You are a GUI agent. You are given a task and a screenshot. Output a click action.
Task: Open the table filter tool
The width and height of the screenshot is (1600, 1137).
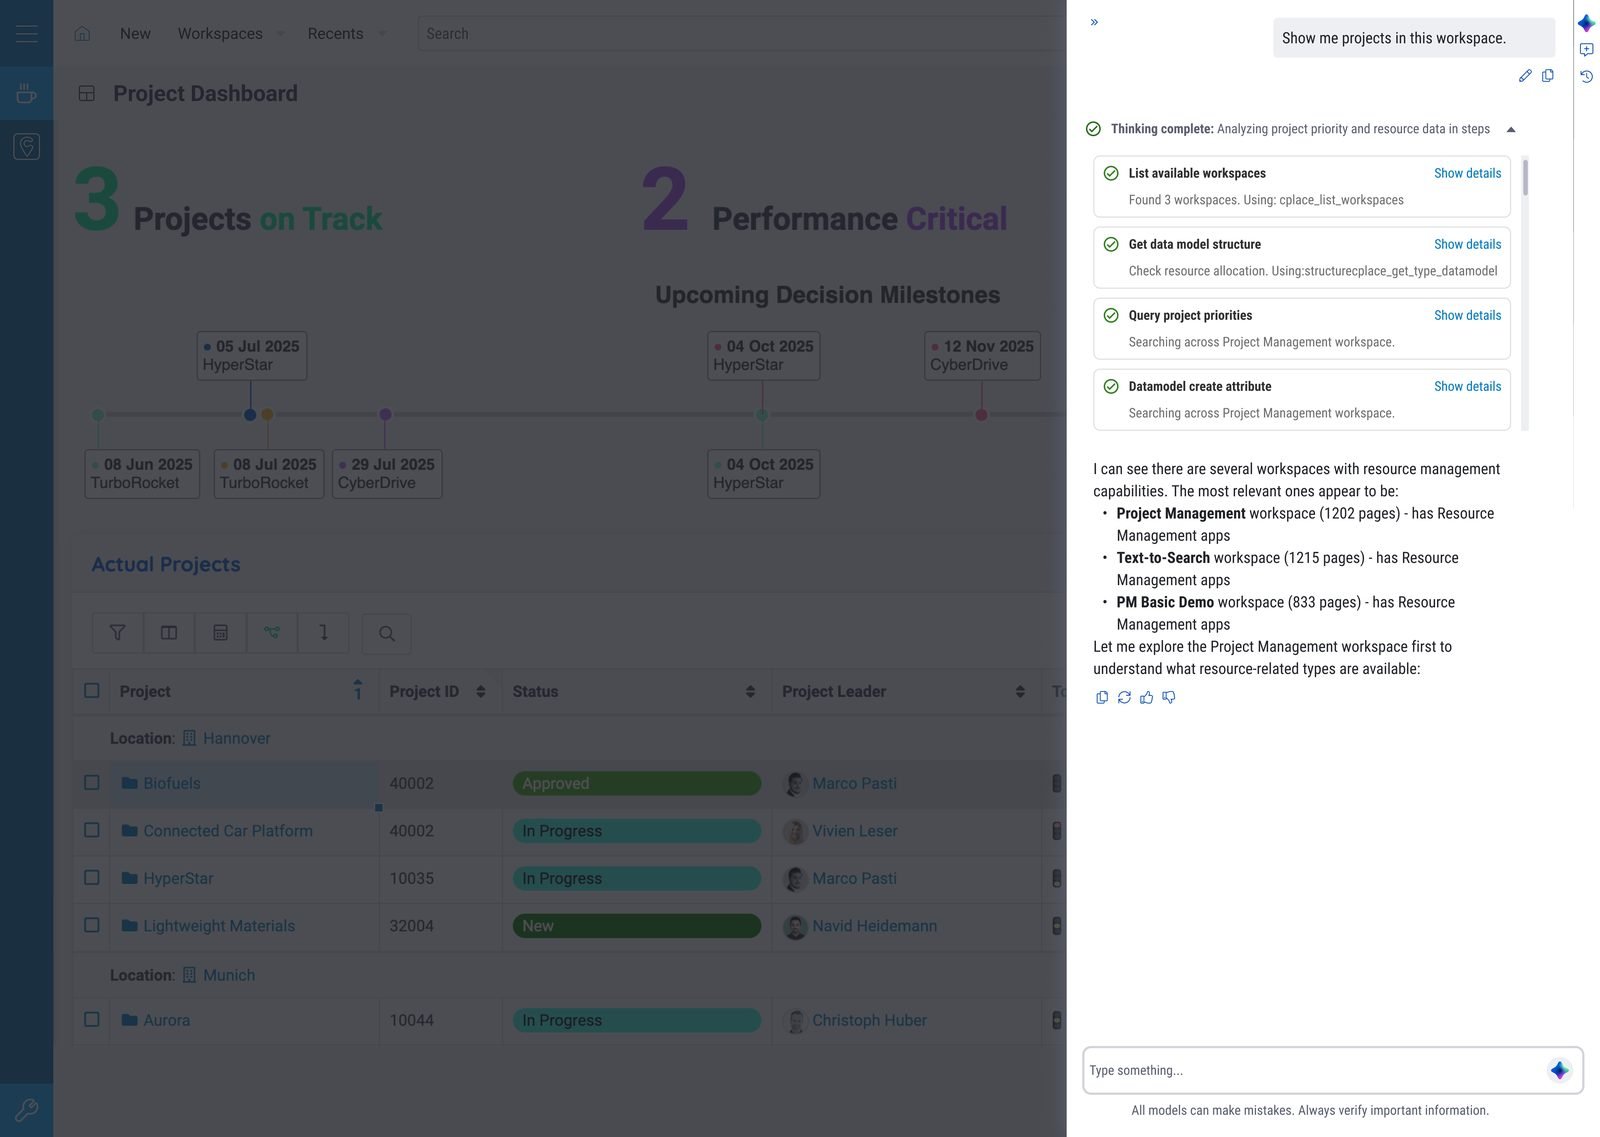[118, 633]
